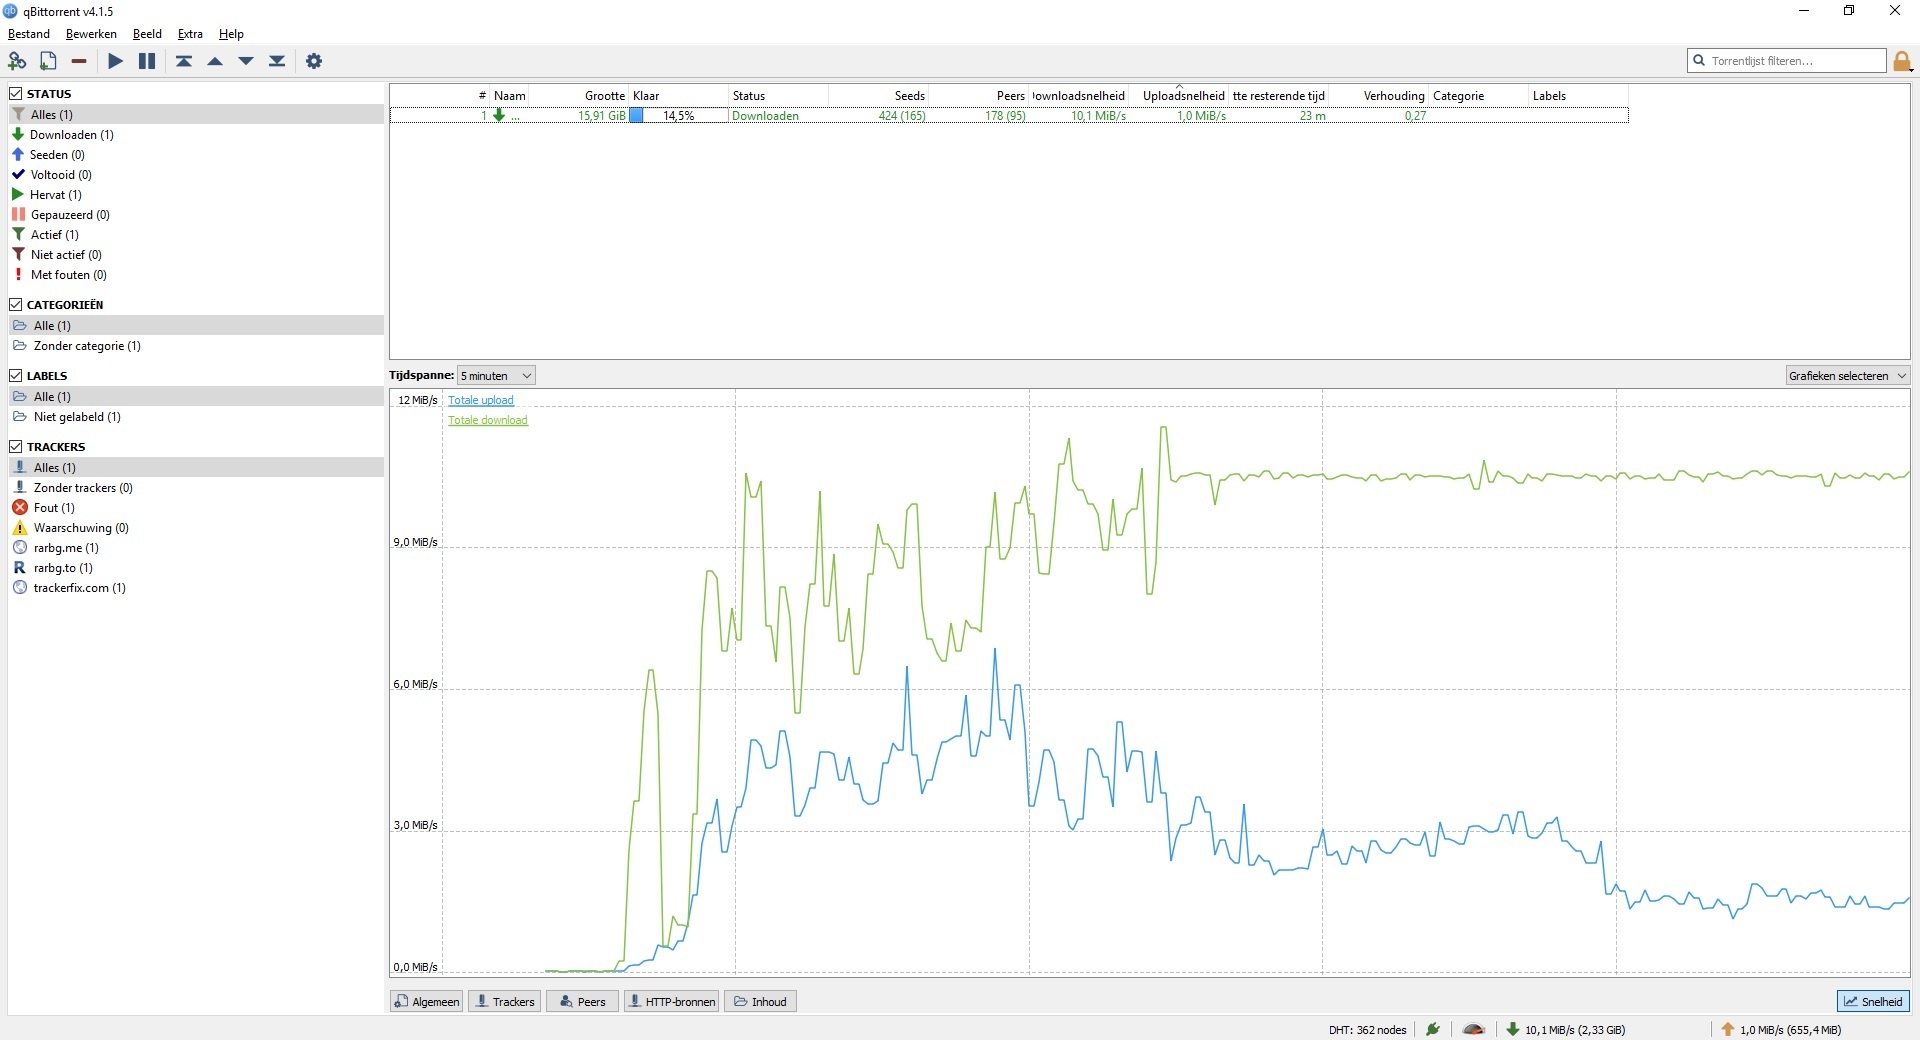Sort by the Status column header
Screen dimensions: 1920x1040
pos(778,95)
